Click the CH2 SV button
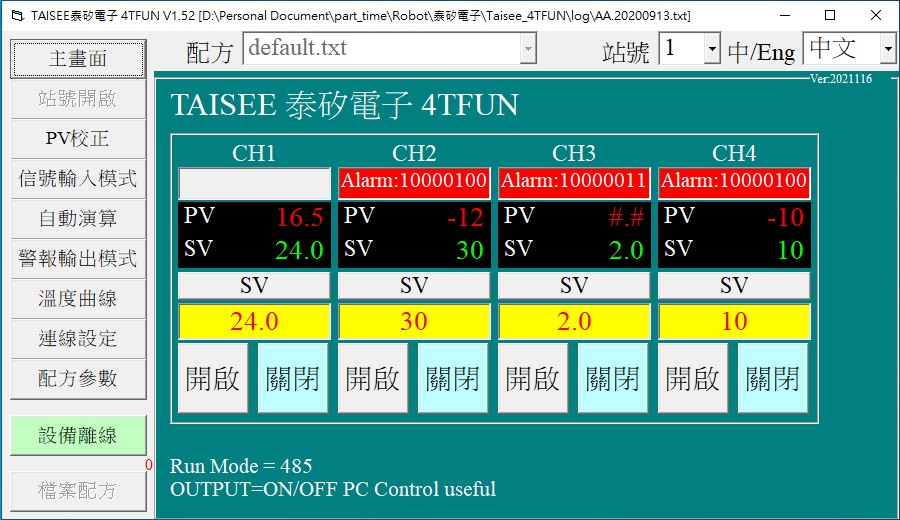This screenshot has width=900, height=520. pyautogui.click(x=414, y=285)
